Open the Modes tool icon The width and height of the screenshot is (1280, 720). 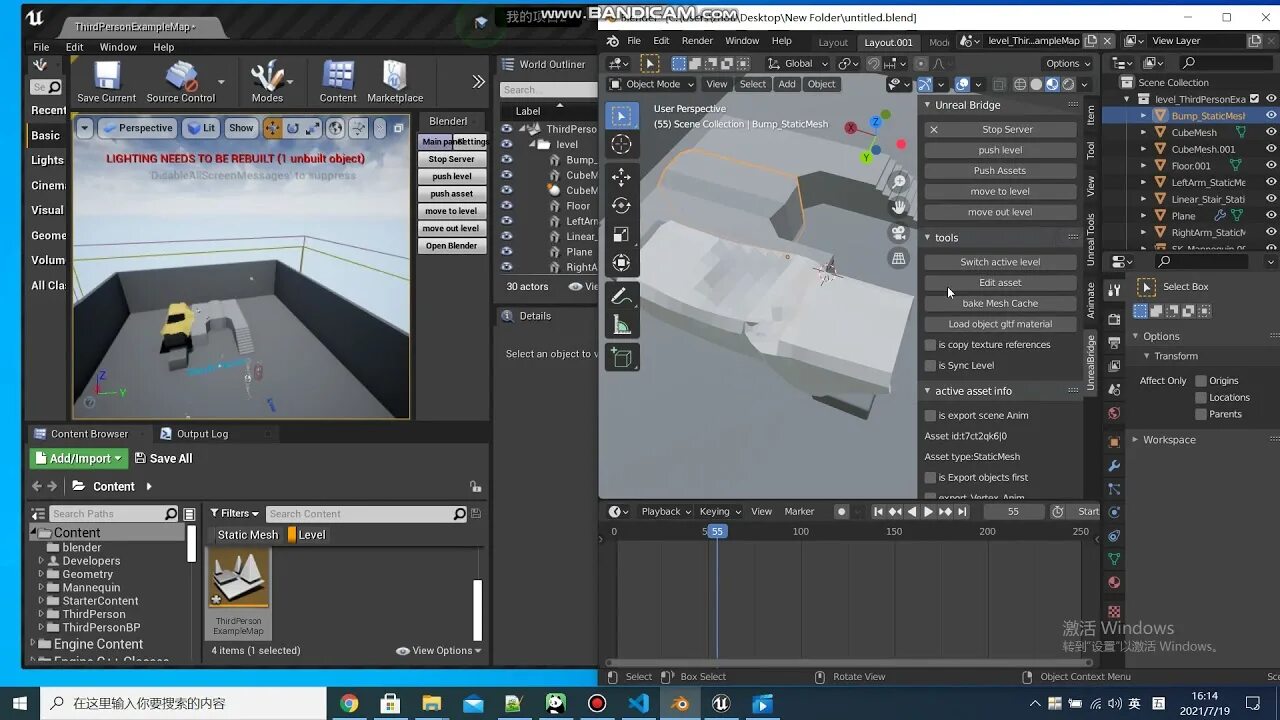tap(267, 82)
